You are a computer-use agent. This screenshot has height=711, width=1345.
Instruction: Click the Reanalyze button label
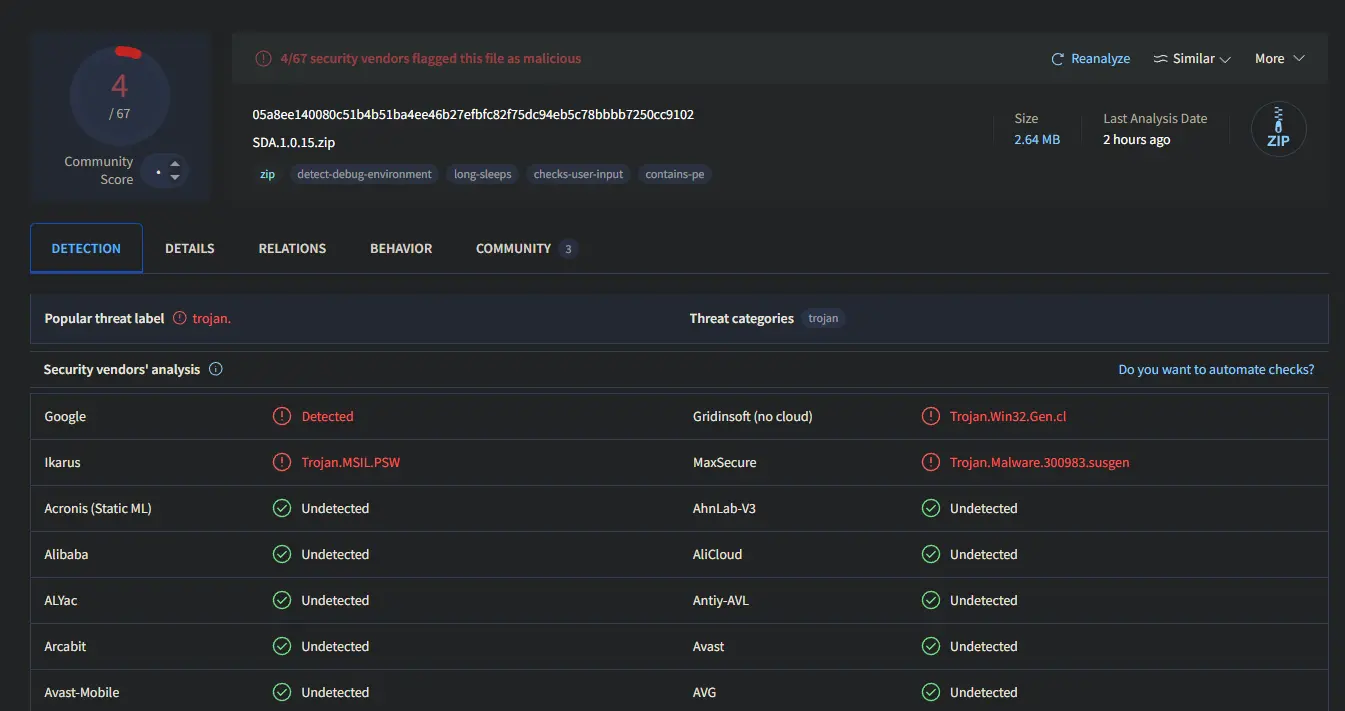point(1100,59)
